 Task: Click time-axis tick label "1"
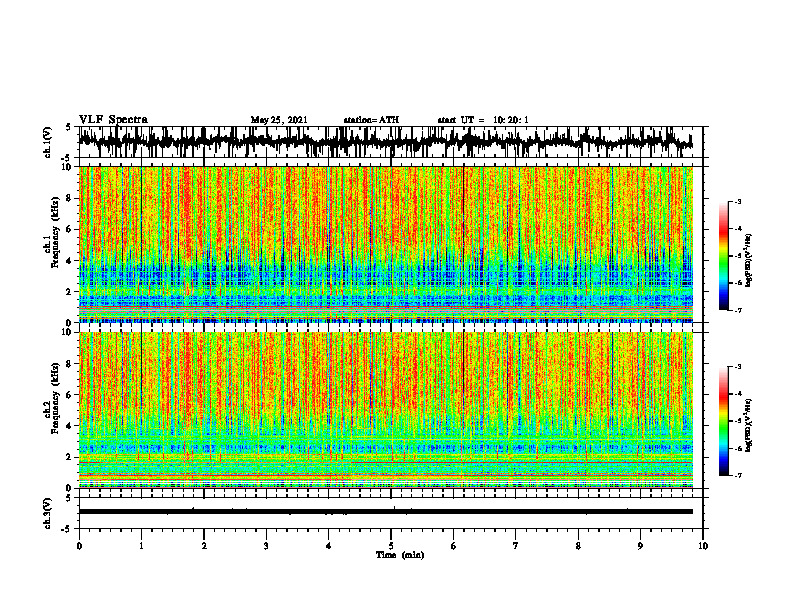tap(141, 546)
